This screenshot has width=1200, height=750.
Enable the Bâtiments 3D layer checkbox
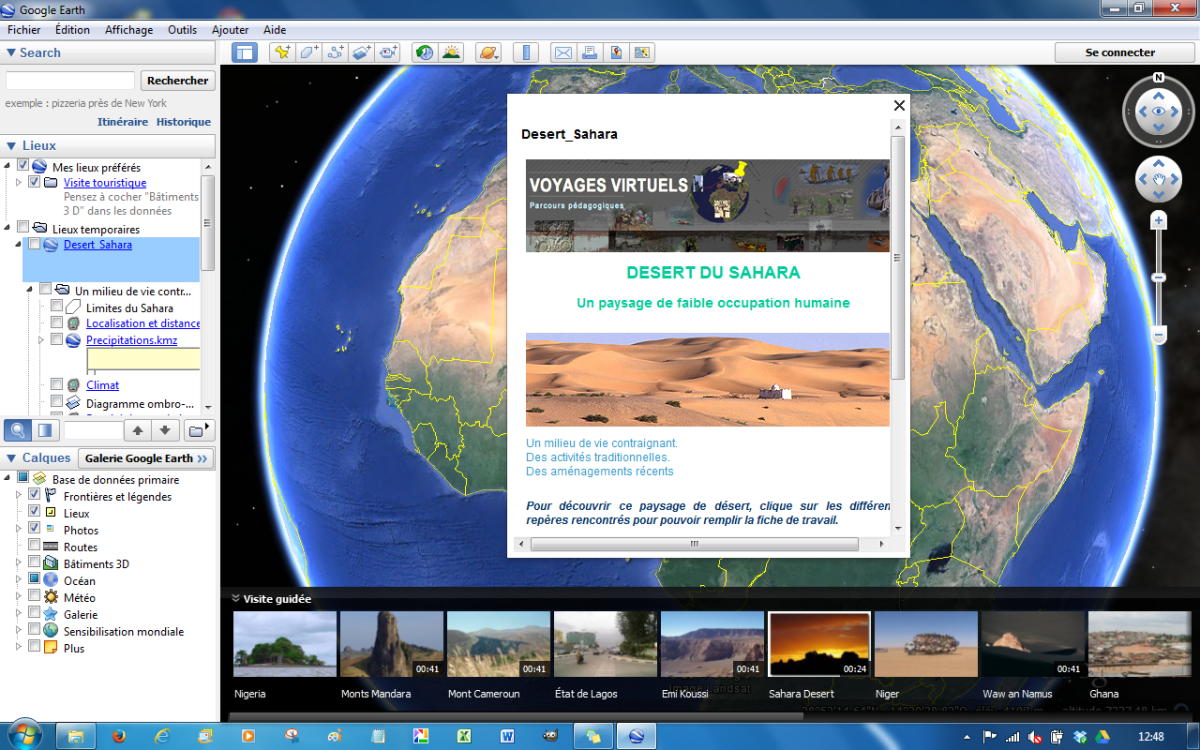[x=34, y=563]
